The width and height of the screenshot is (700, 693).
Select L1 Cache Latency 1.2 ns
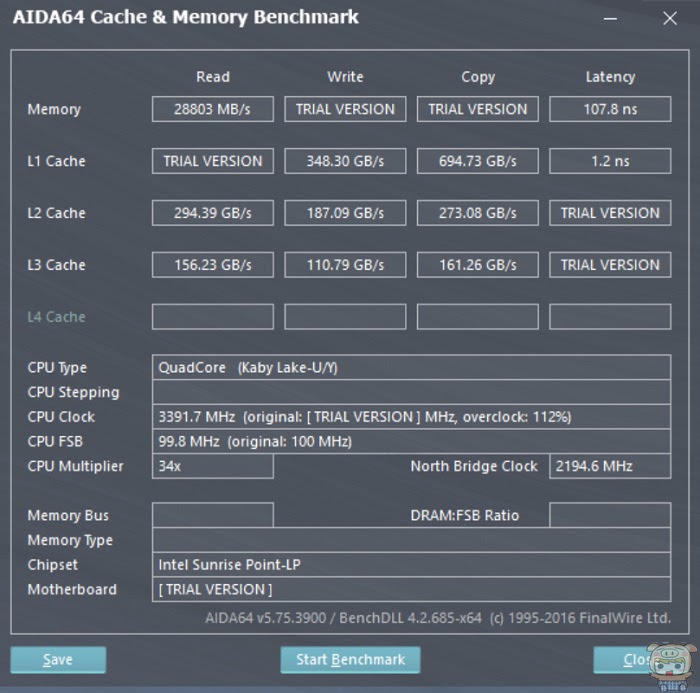click(x=610, y=161)
